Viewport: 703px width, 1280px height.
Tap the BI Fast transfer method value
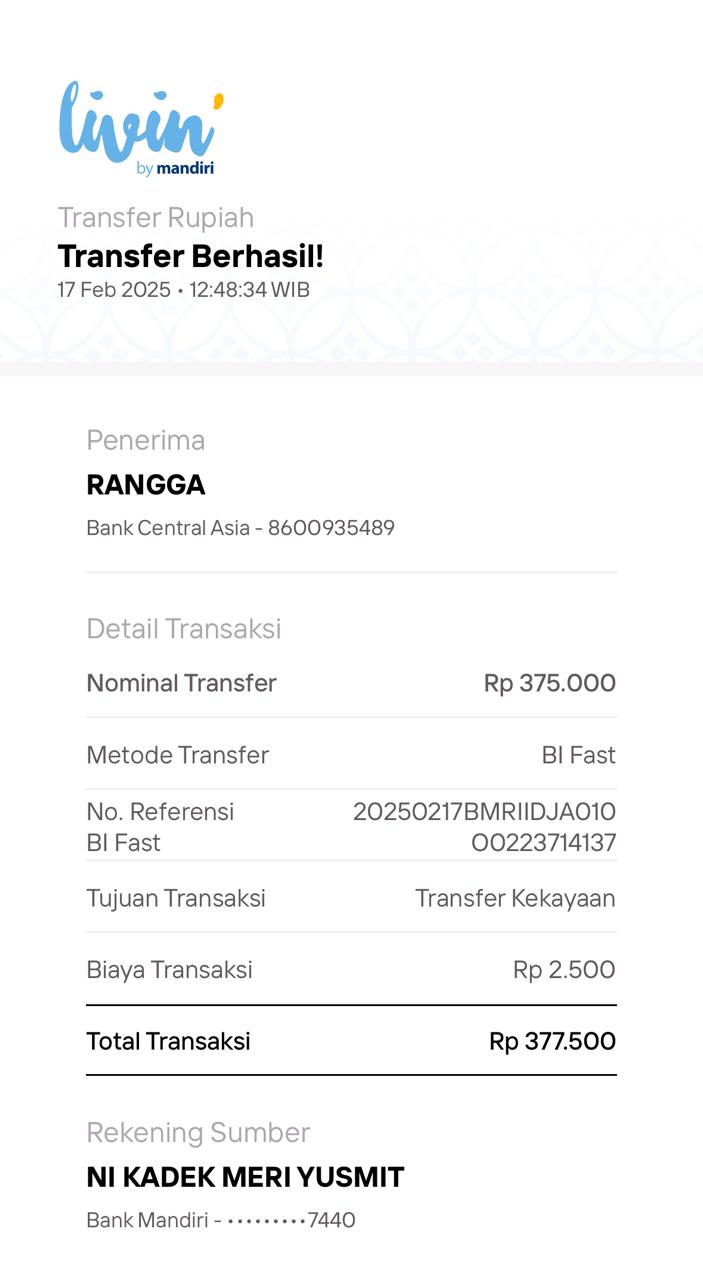[x=578, y=755]
